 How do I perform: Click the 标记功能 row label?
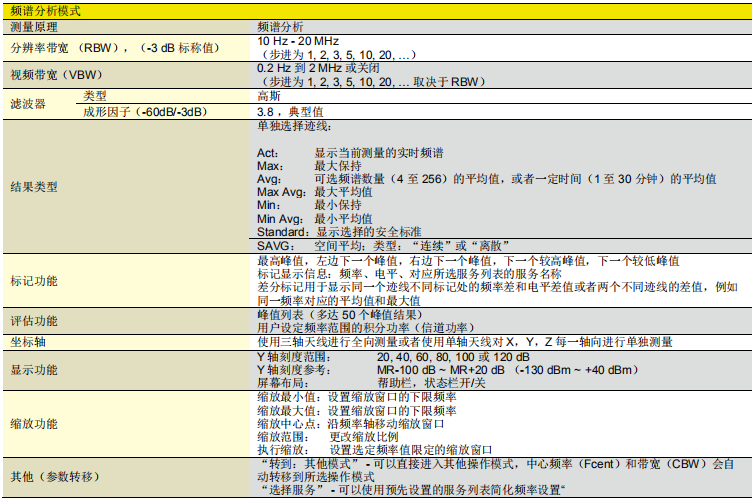tap(35, 281)
